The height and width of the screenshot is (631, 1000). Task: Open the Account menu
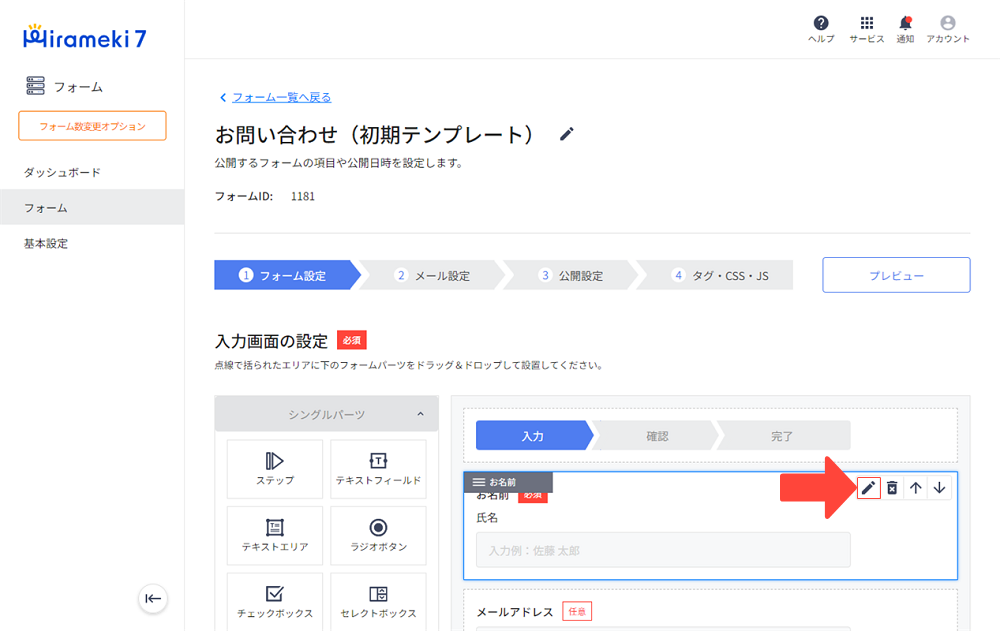[x=948, y=29]
